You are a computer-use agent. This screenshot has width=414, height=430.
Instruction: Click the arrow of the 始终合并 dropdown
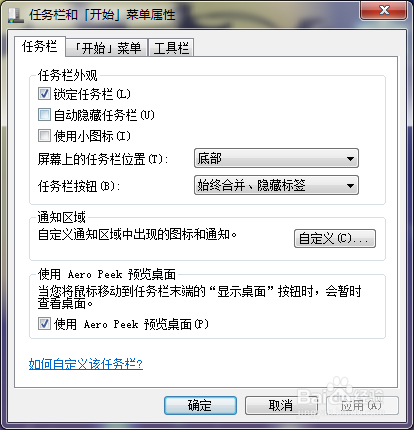[350, 186]
